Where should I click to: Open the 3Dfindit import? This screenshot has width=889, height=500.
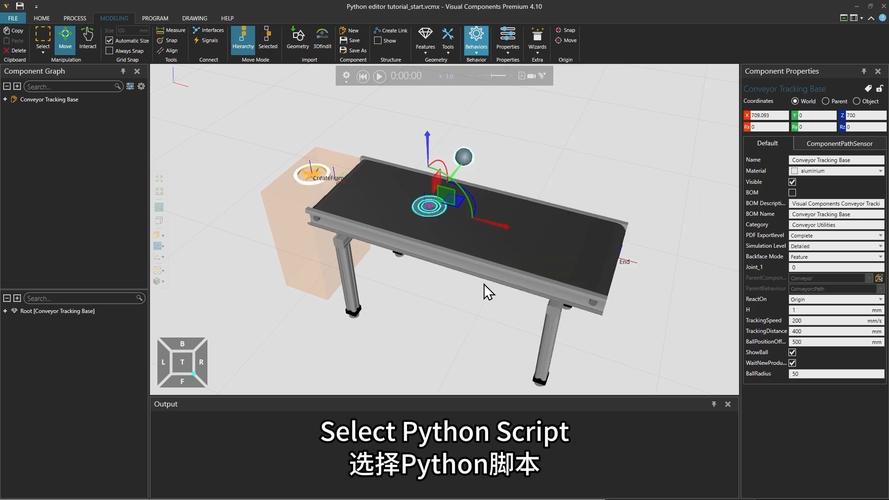(322, 39)
